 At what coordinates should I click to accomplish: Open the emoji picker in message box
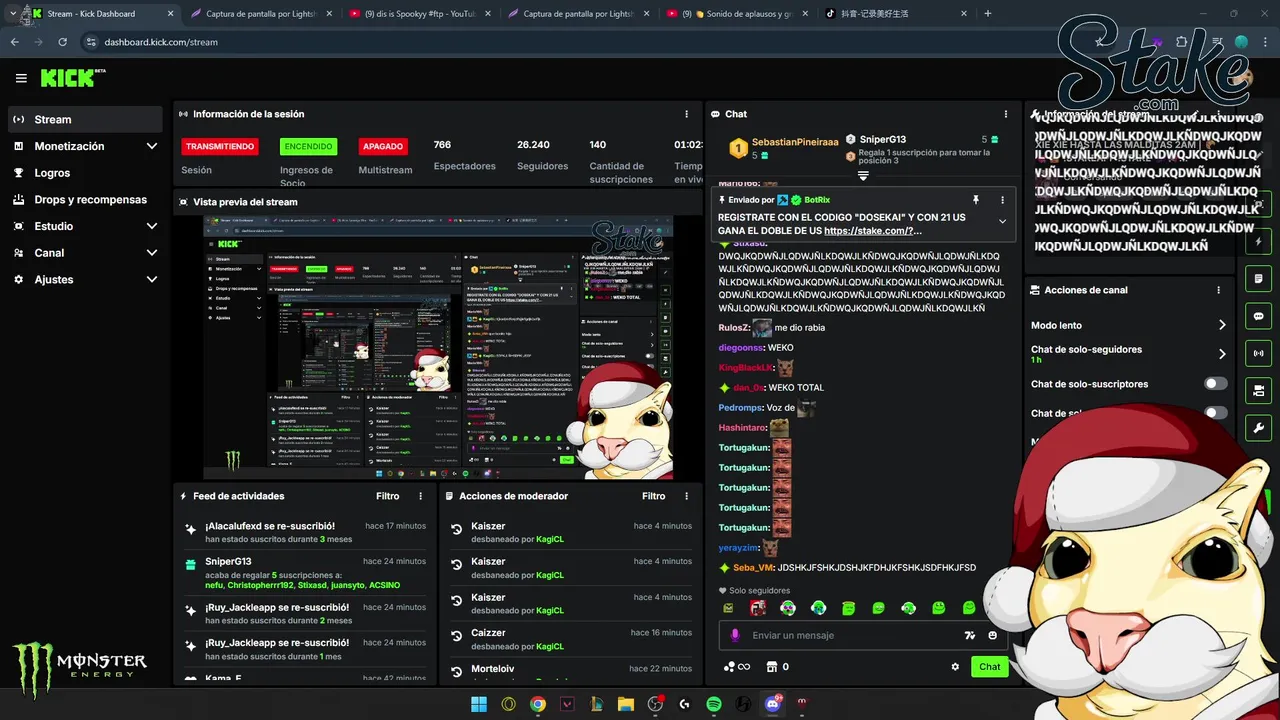992,635
